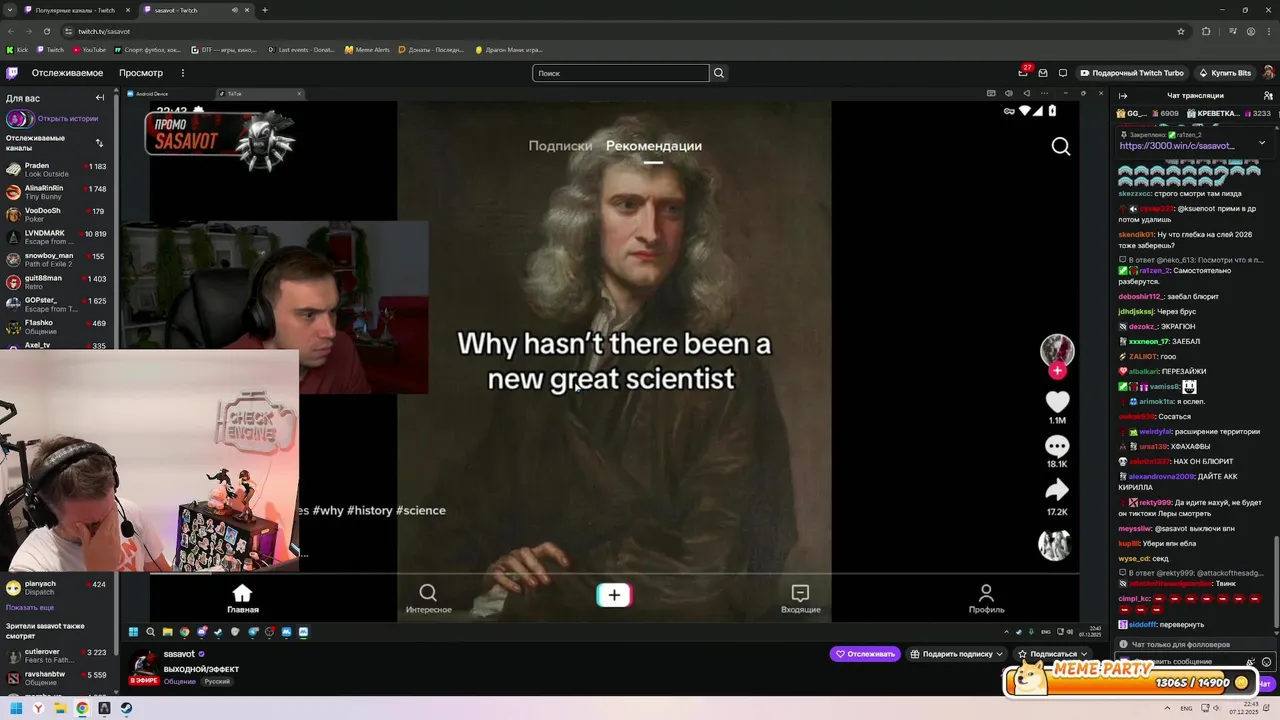Open Praden channel in sidebar
The width and height of the screenshot is (1280, 720).
pyautogui.click(x=56, y=170)
